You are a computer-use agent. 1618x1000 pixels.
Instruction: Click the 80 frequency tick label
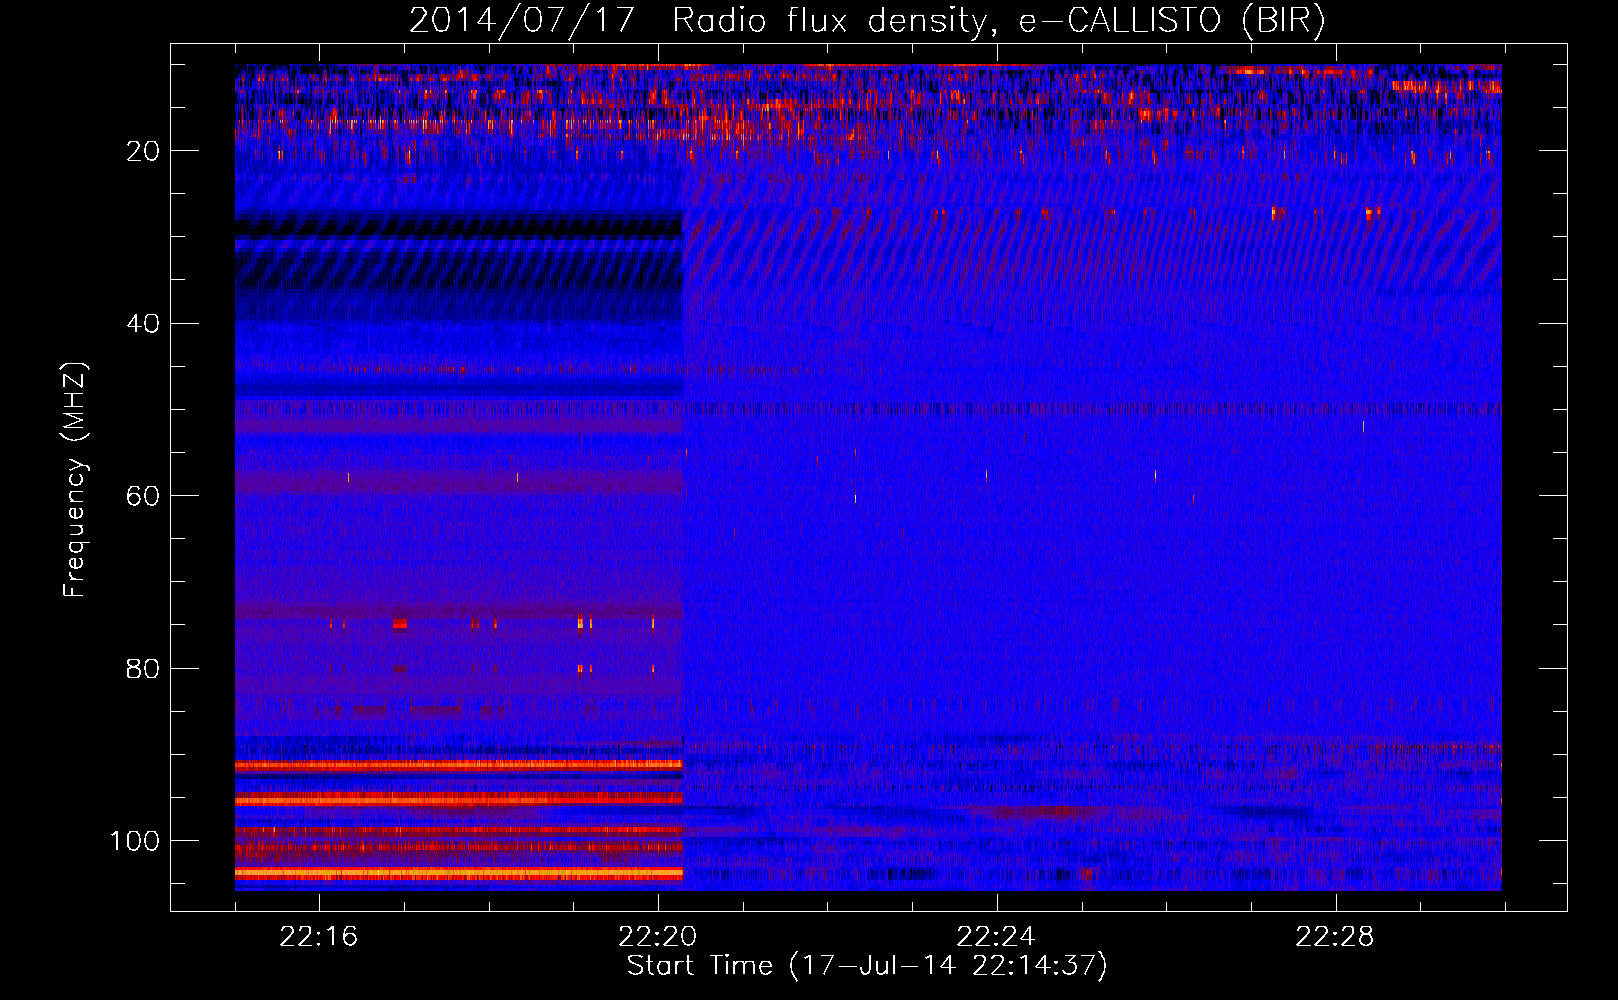[x=143, y=669]
